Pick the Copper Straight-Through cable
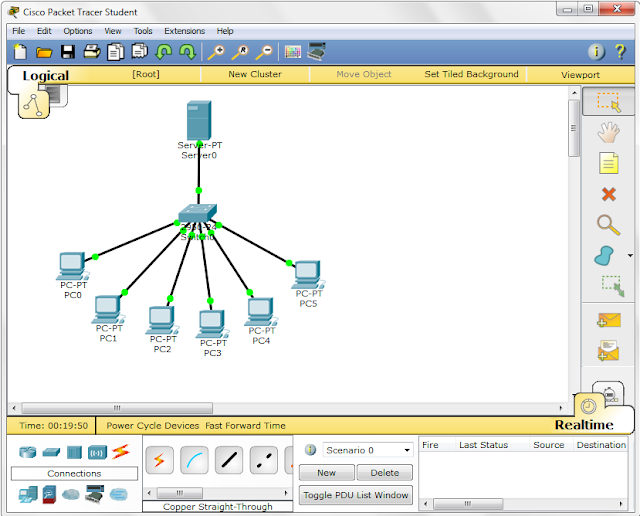 point(229,460)
